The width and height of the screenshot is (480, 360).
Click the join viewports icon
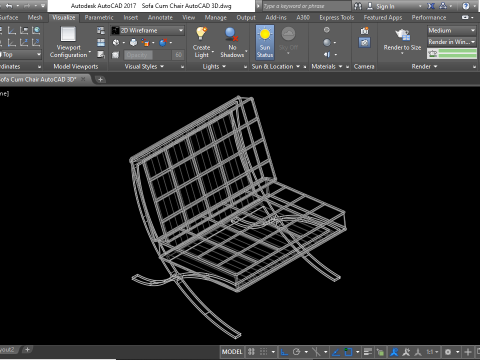pyautogui.click(x=101, y=43)
